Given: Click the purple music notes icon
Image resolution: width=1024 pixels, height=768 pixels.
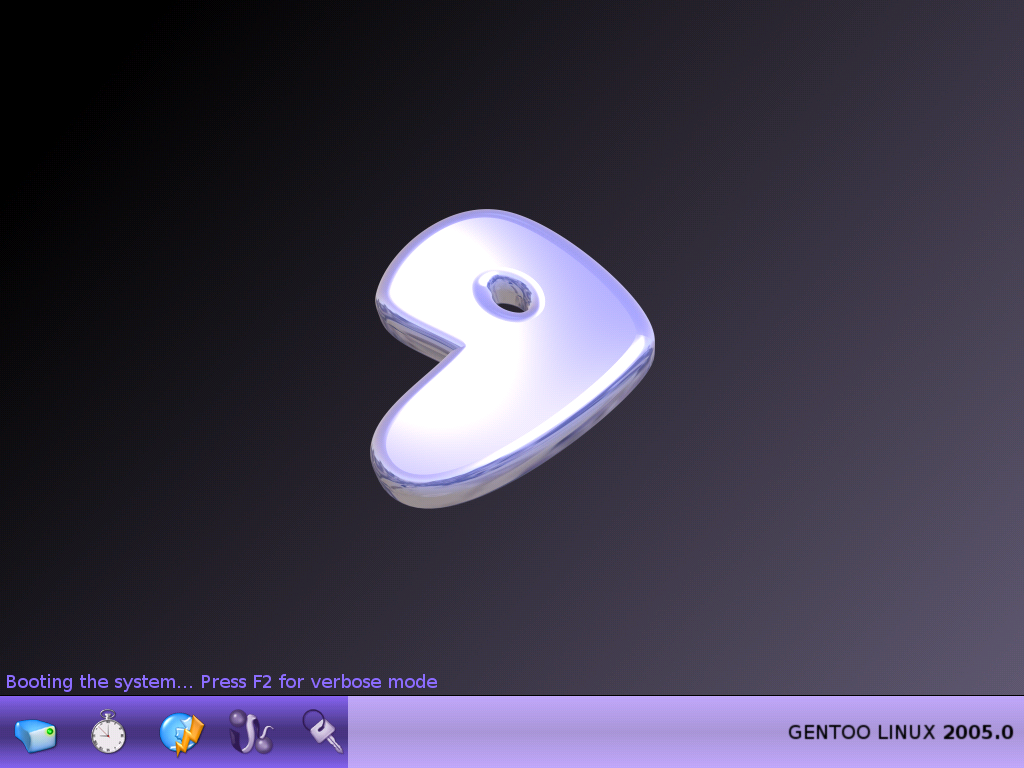Looking at the screenshot, I should (x=250, y=732).
